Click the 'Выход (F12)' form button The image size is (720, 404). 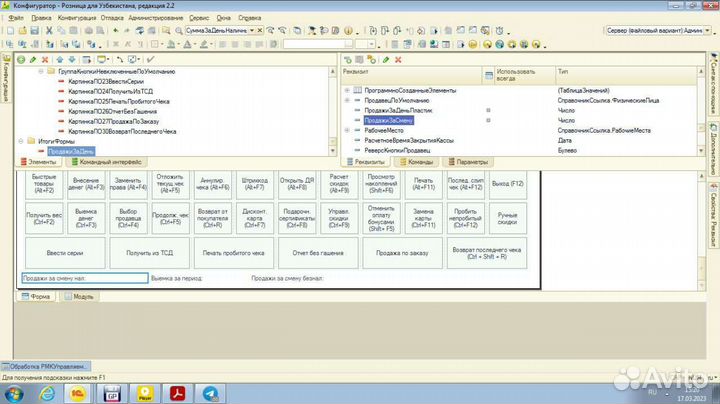pos(508,184)
